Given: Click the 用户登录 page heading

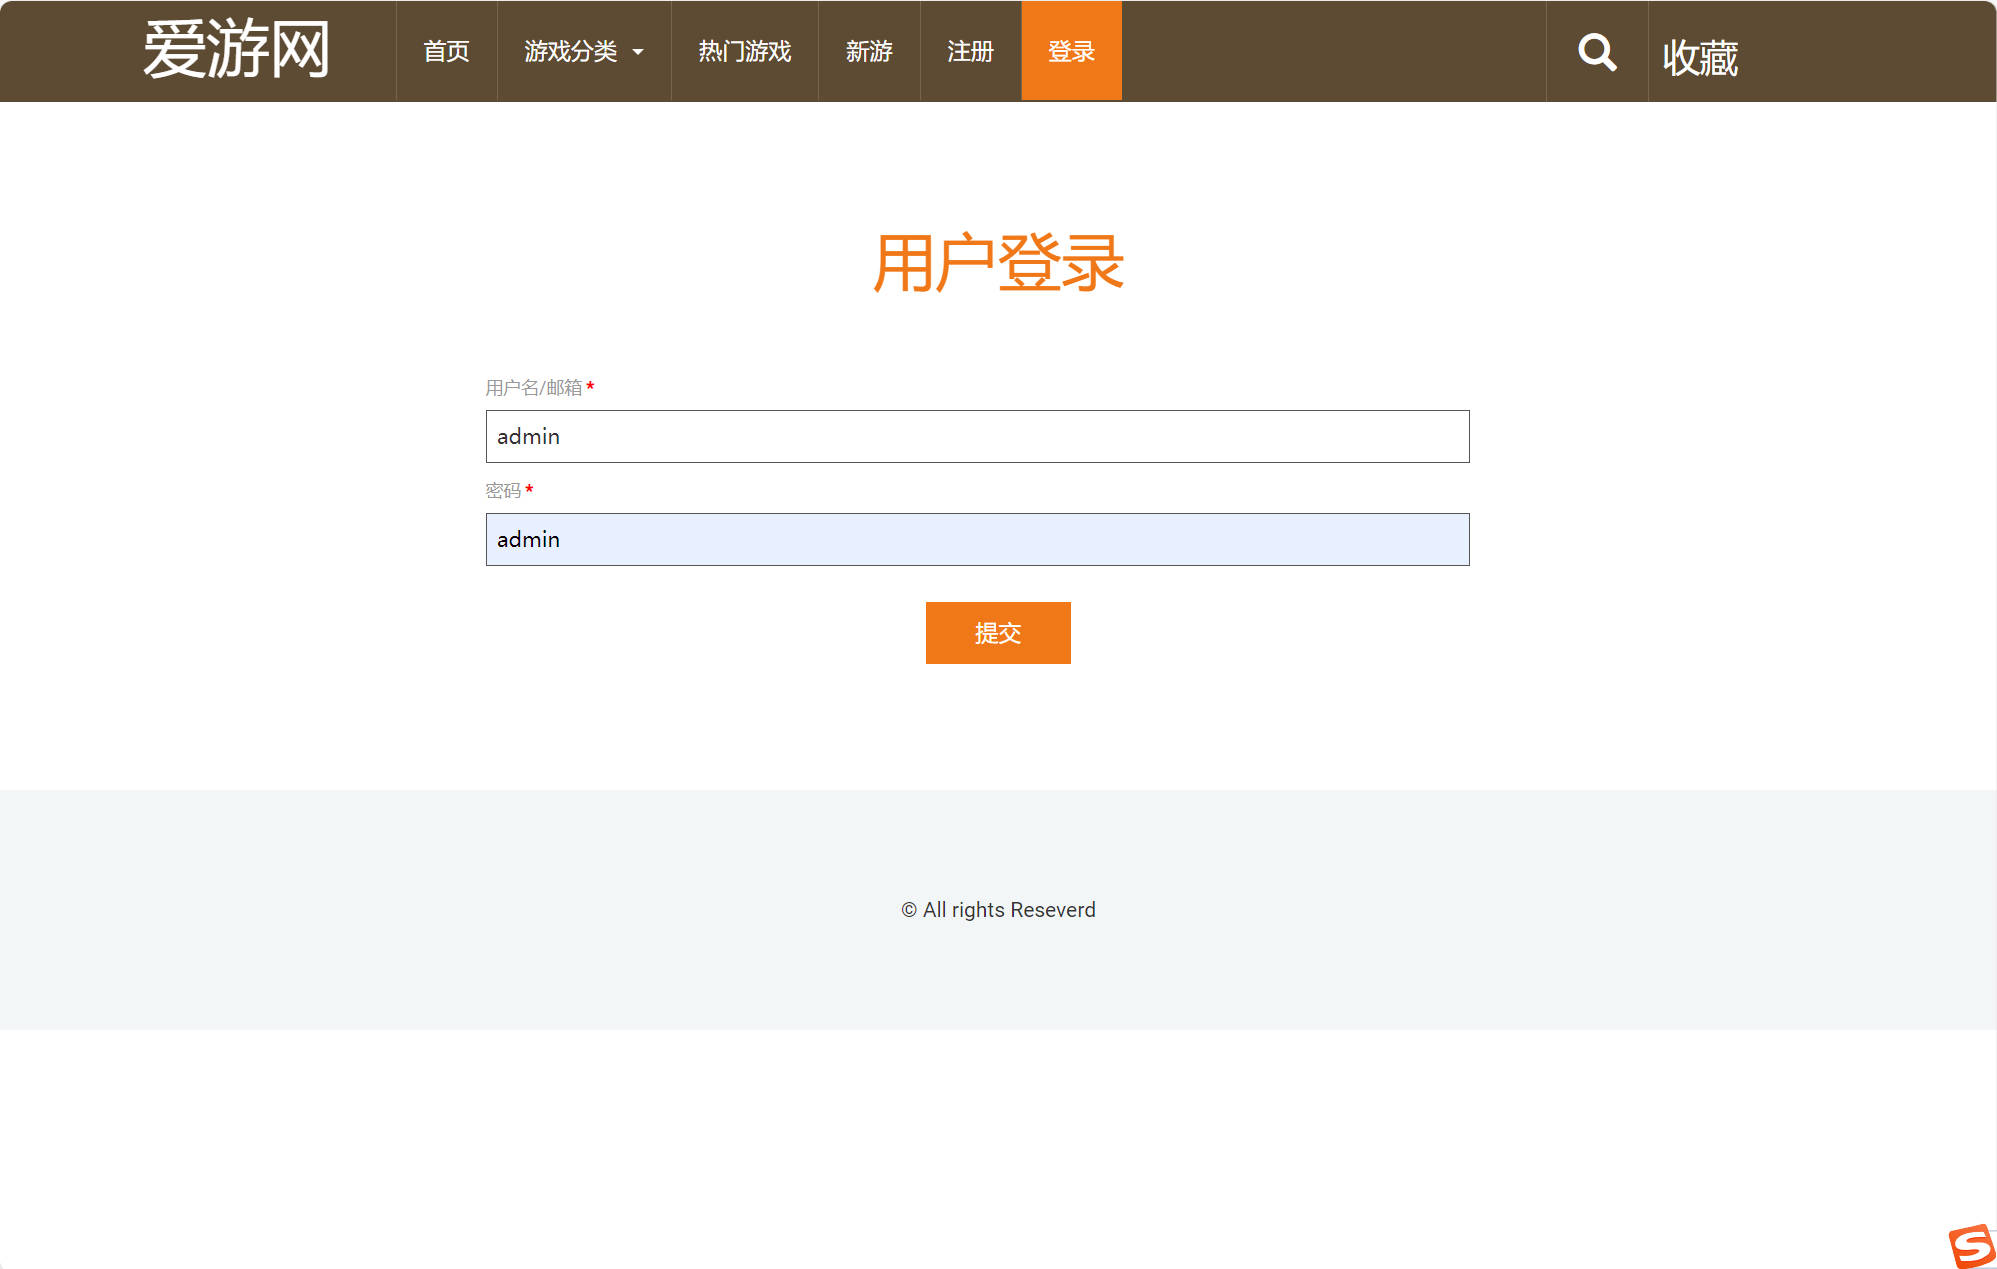Looking at the screenshot, I should [997, 263].
